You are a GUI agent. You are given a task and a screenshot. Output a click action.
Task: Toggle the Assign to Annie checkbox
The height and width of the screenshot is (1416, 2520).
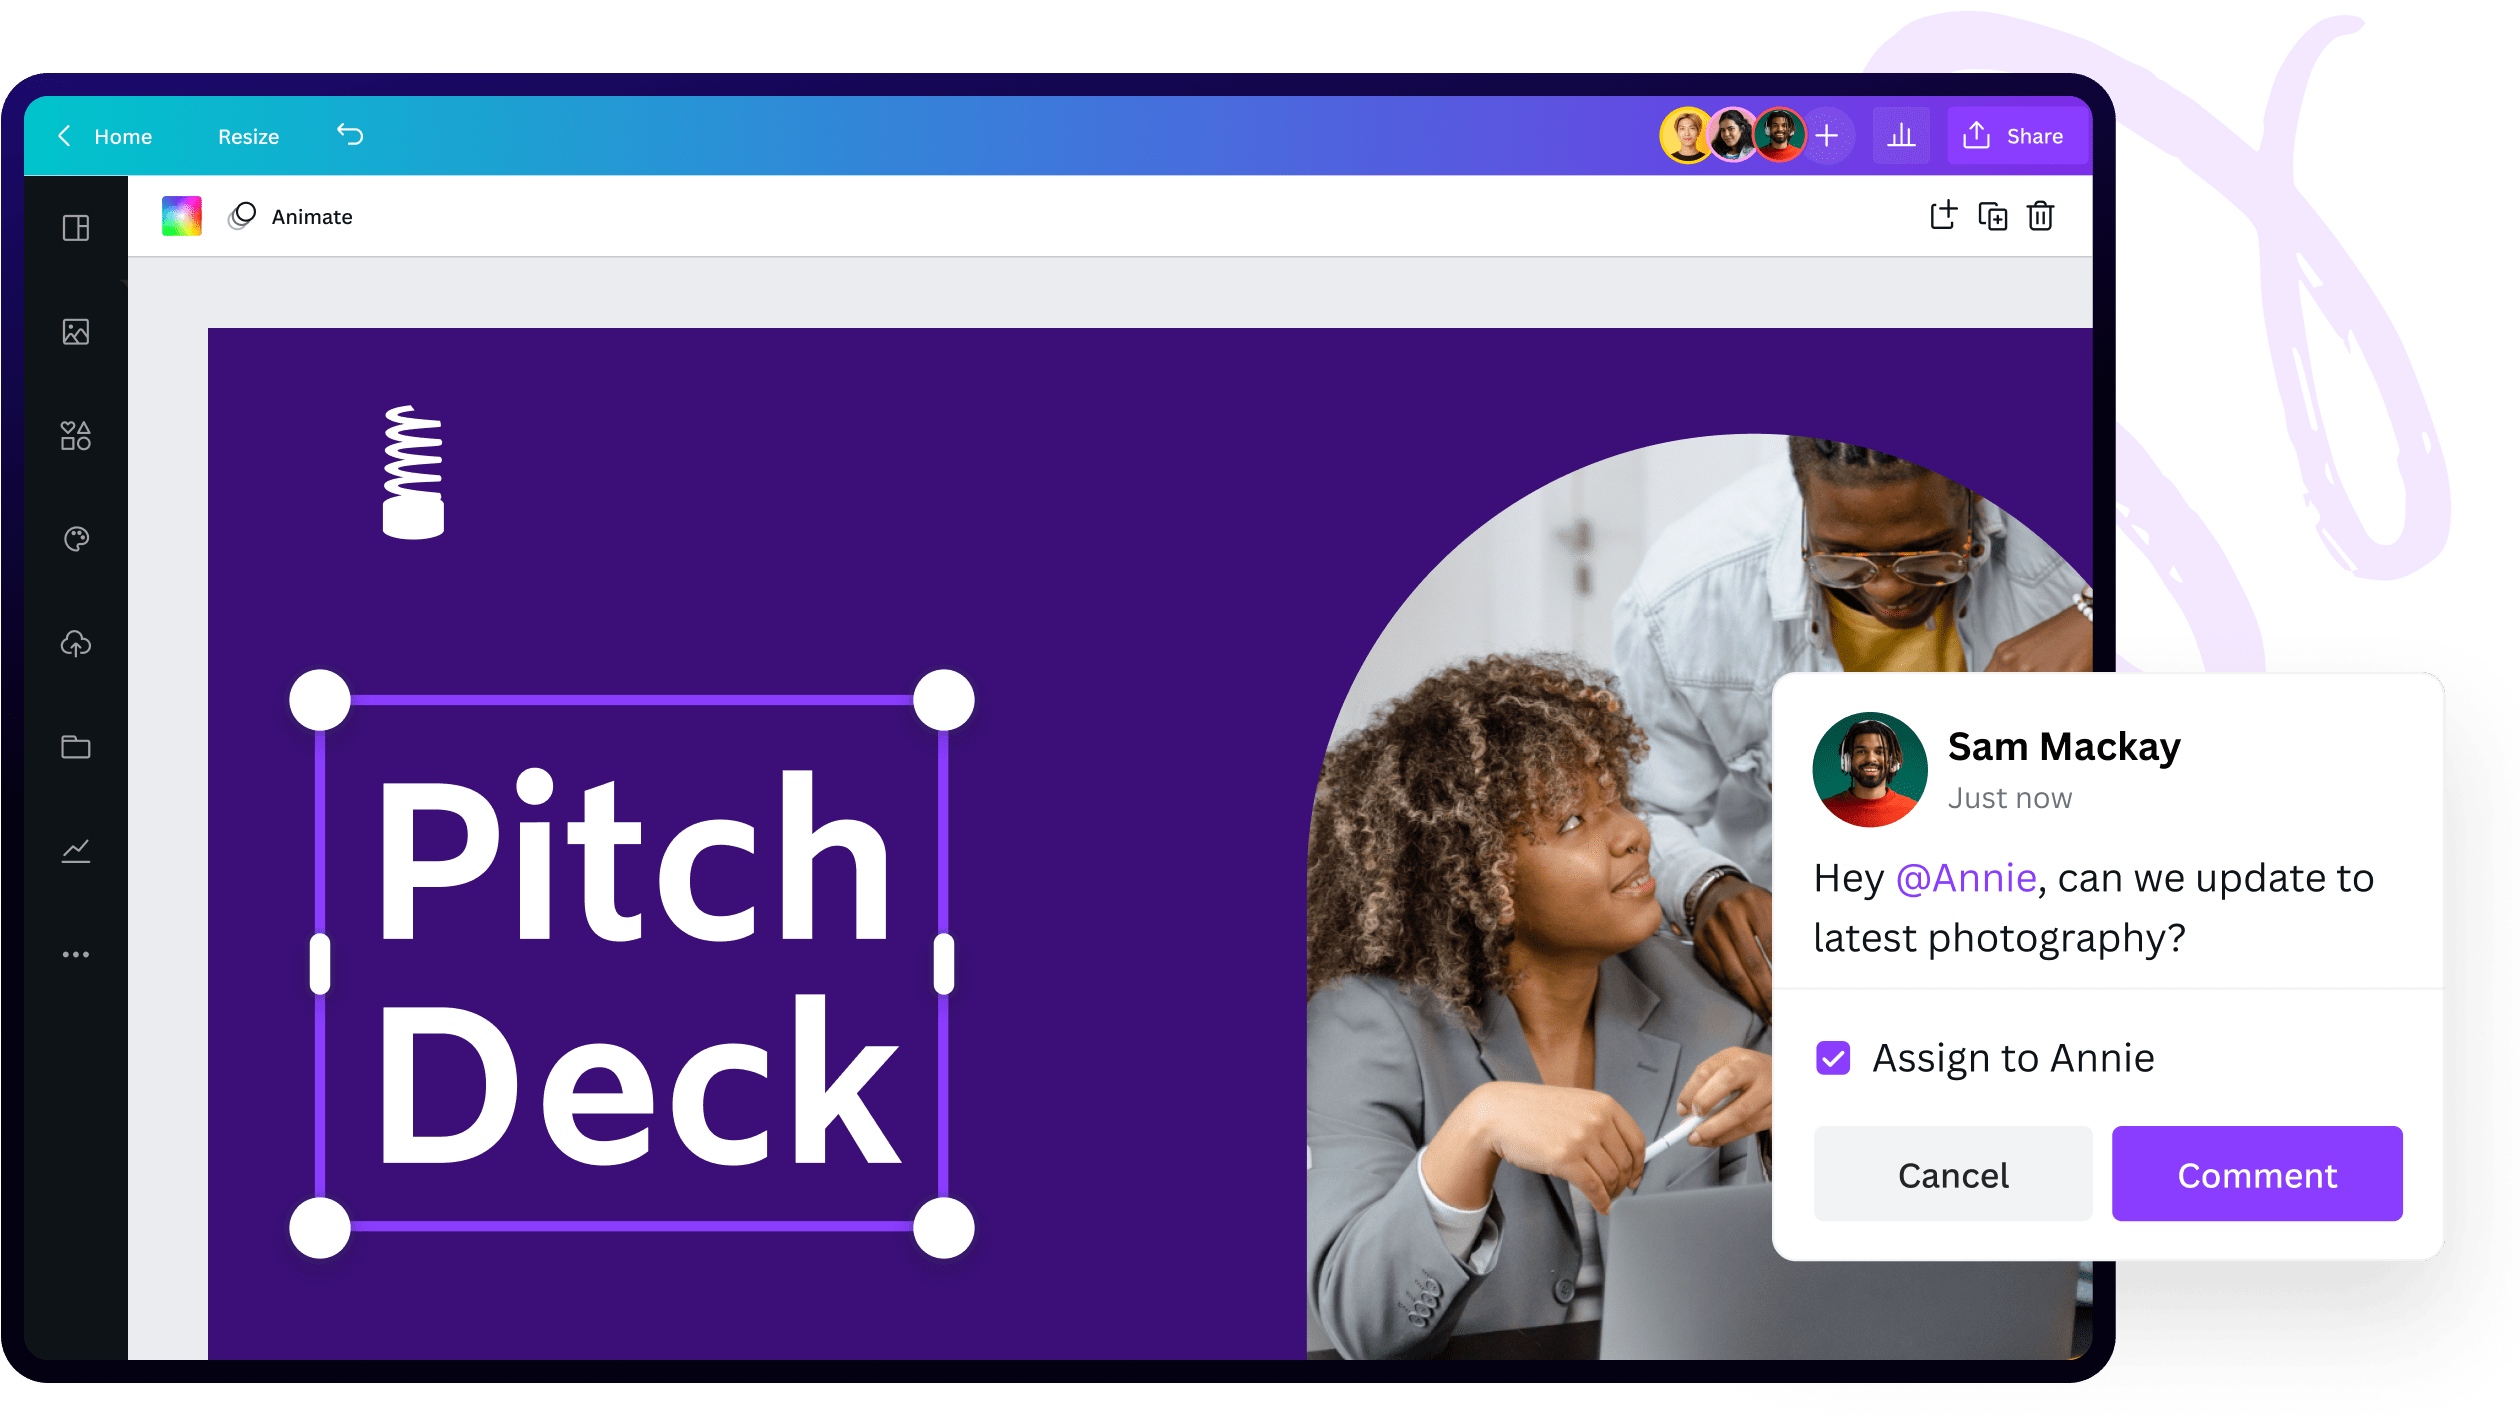1833,1058
